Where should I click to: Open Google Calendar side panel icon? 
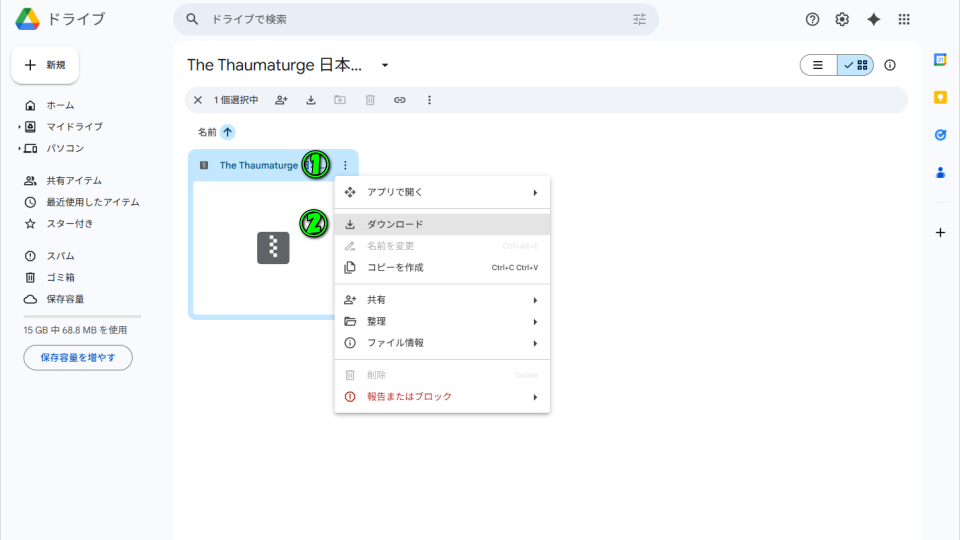[940, 59]
